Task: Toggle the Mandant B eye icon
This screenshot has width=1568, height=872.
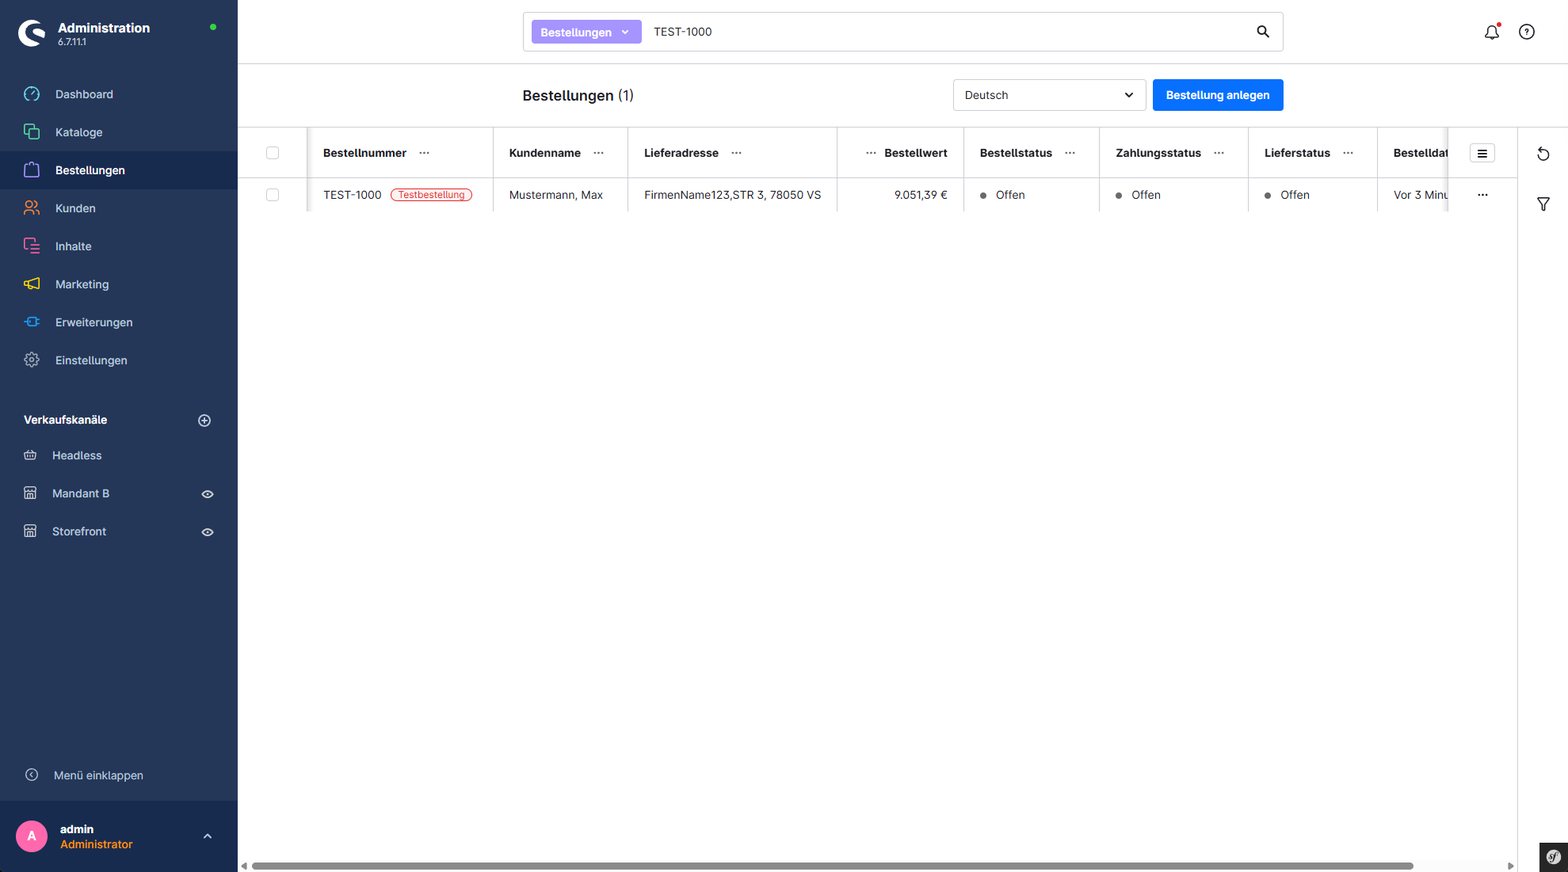Action: [207, 494]
